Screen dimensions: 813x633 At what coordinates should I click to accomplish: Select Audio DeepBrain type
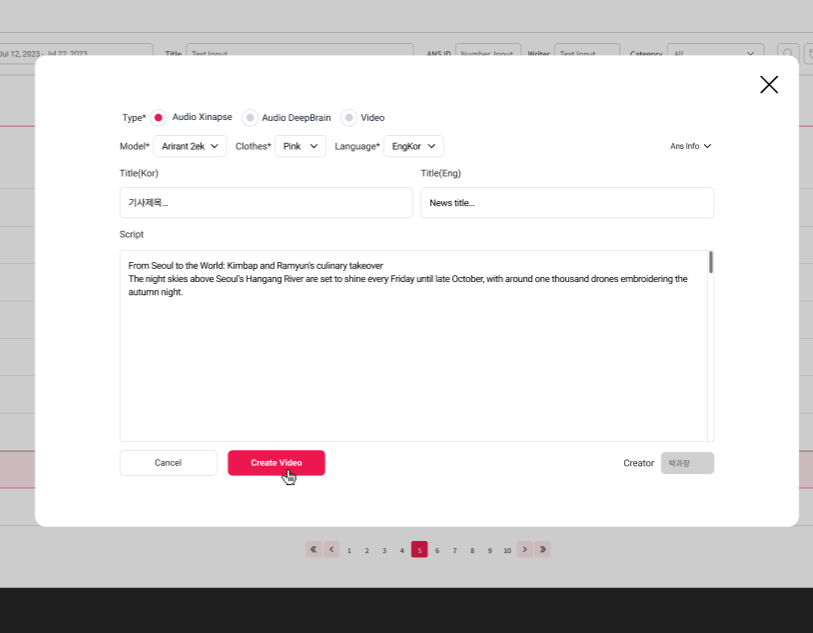(250, 118)
